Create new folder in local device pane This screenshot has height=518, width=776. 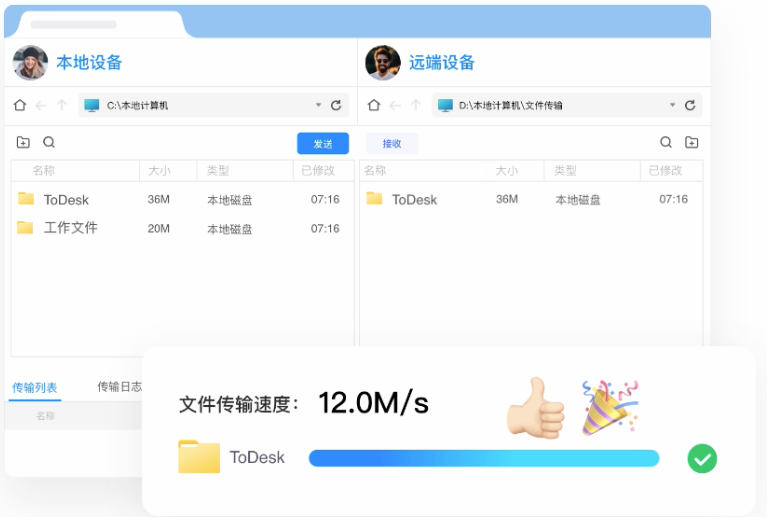click(x=23, y=142)
